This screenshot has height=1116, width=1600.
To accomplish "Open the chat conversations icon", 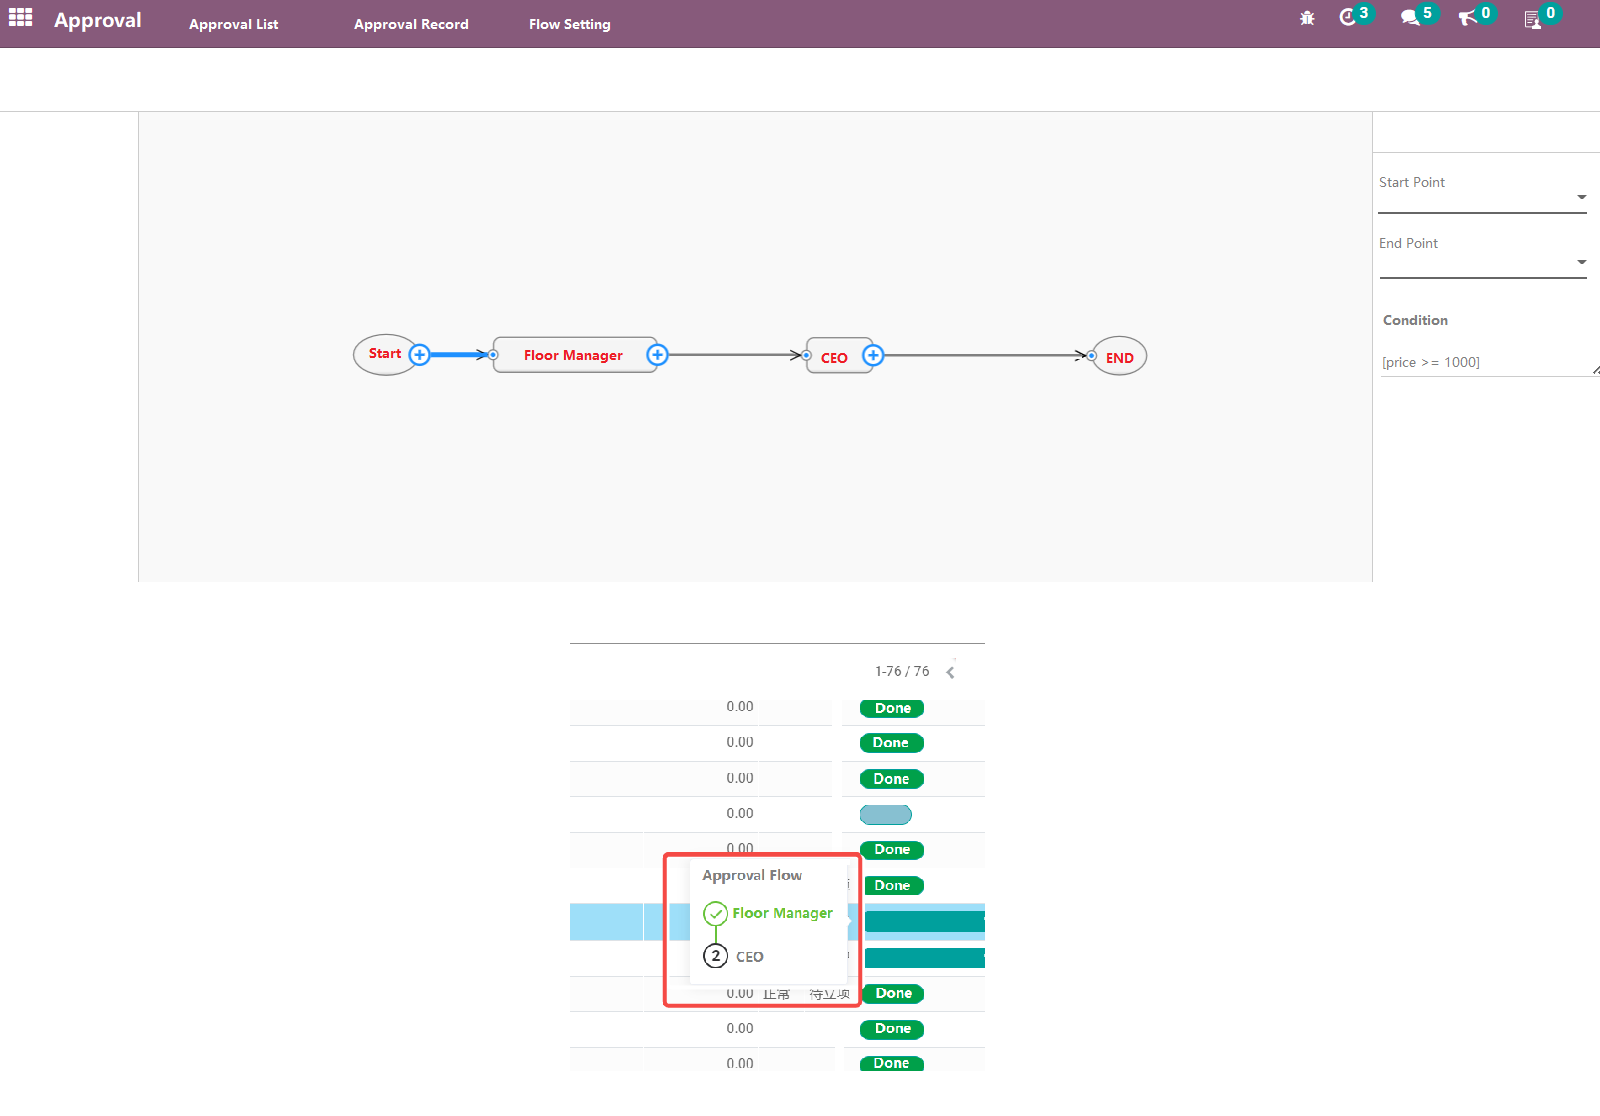I will tap(1410, 18).
